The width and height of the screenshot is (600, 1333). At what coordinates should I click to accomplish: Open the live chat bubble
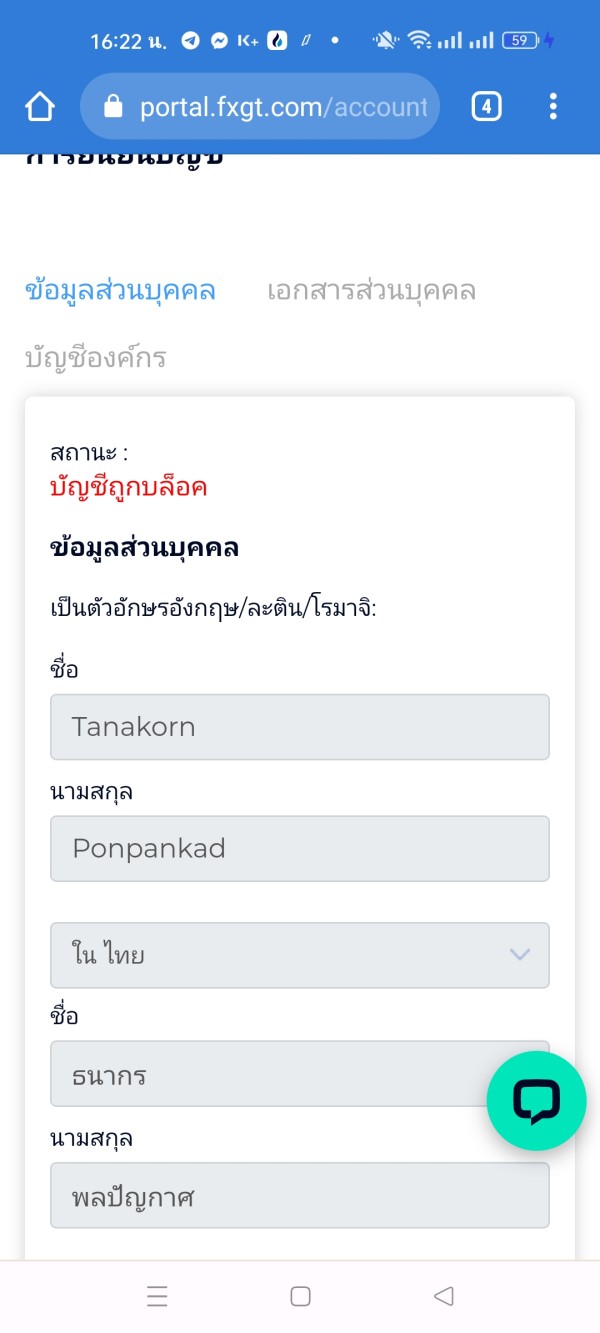[x=536, y=1101]
